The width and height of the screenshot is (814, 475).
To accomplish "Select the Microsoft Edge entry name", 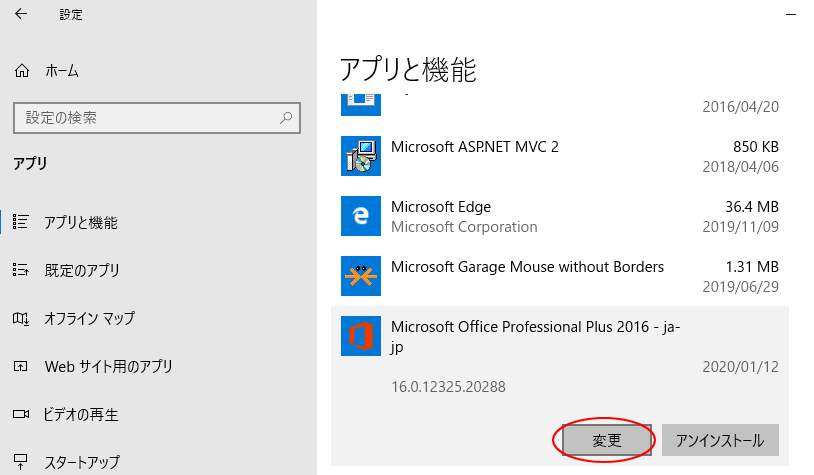I will [x=441, y=207].
